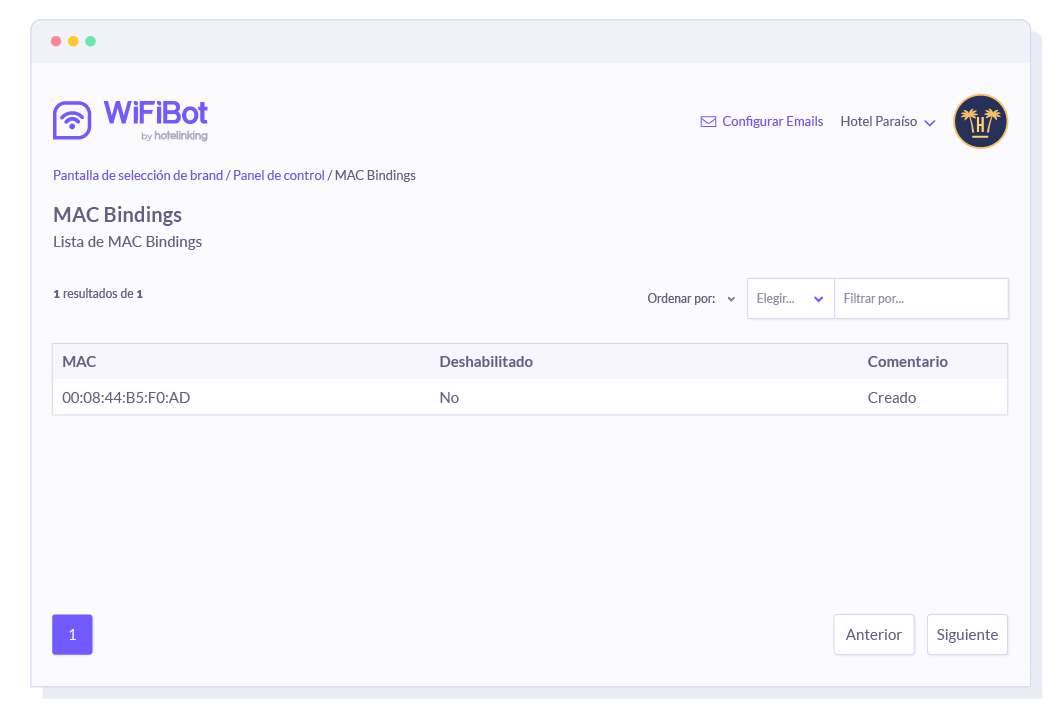Go to page 1 in pagination
The height and width of the screenshot is (706, 1060).
point(72,634)
